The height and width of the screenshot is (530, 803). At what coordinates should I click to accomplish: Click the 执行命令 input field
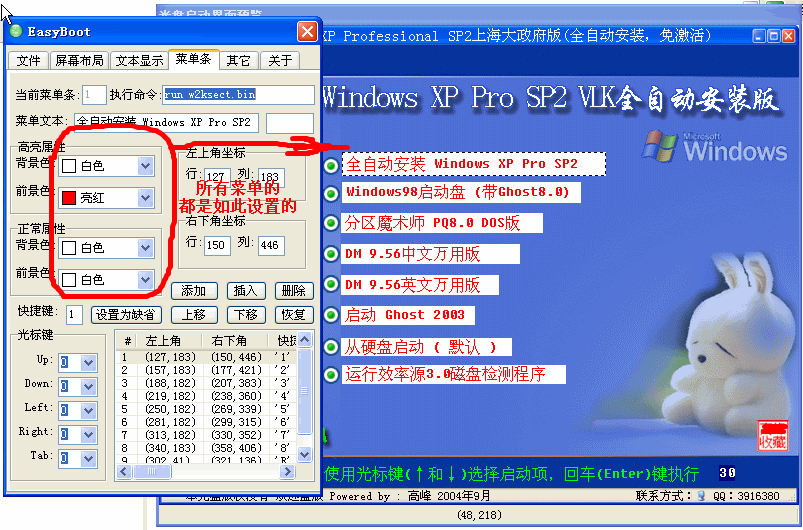pos(238,95)
